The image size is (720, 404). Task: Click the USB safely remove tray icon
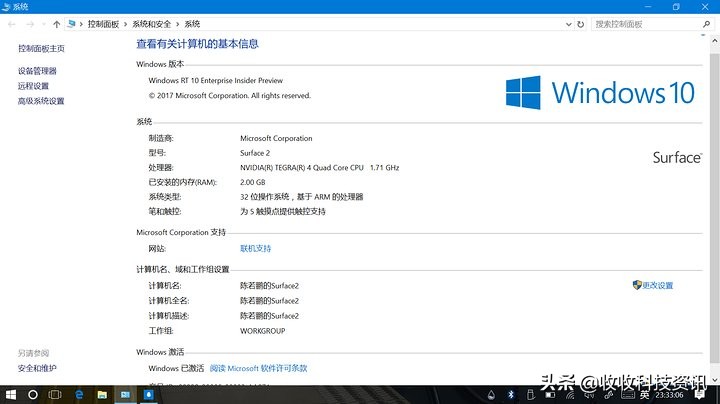pos(530,395)
